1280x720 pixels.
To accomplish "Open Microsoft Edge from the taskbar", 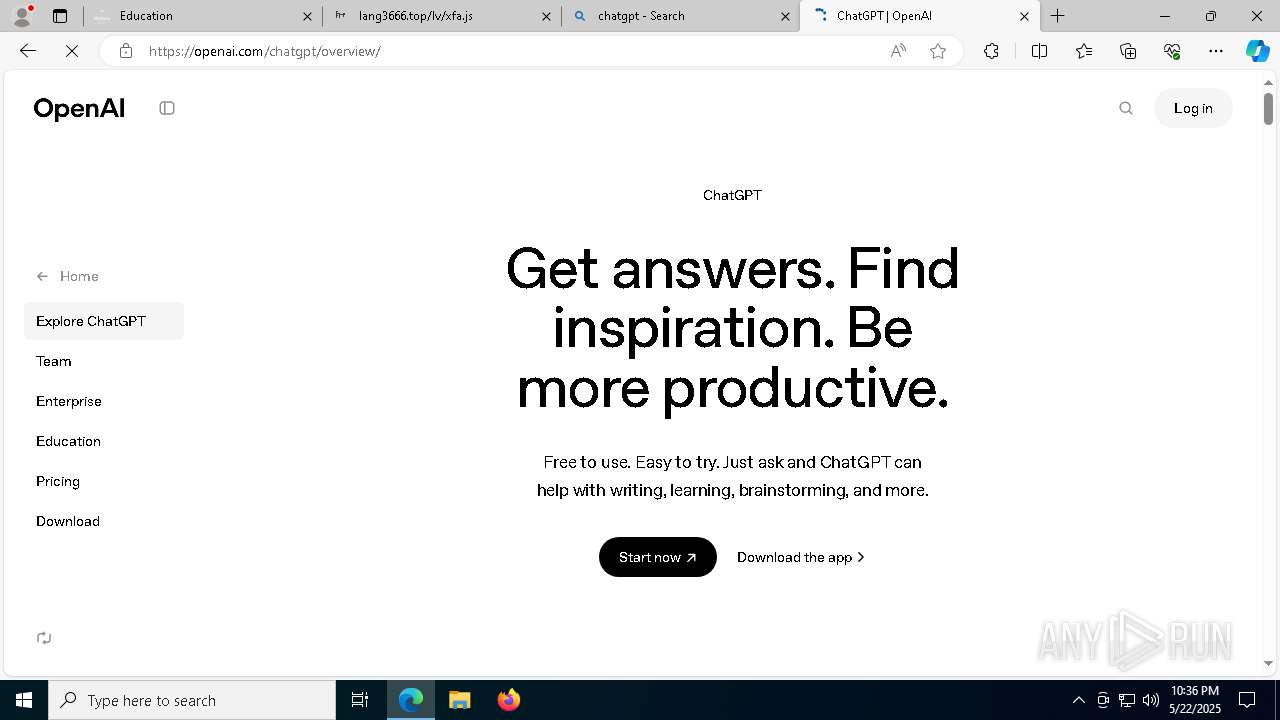I will coord(411,700).
